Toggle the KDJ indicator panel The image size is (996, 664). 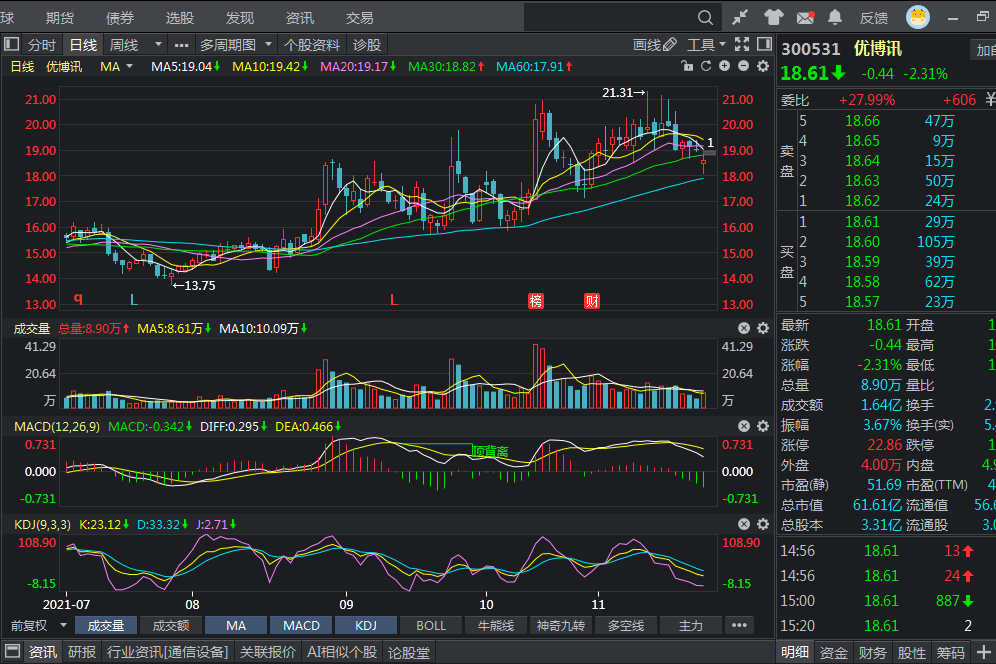click(x=366, y=625)
